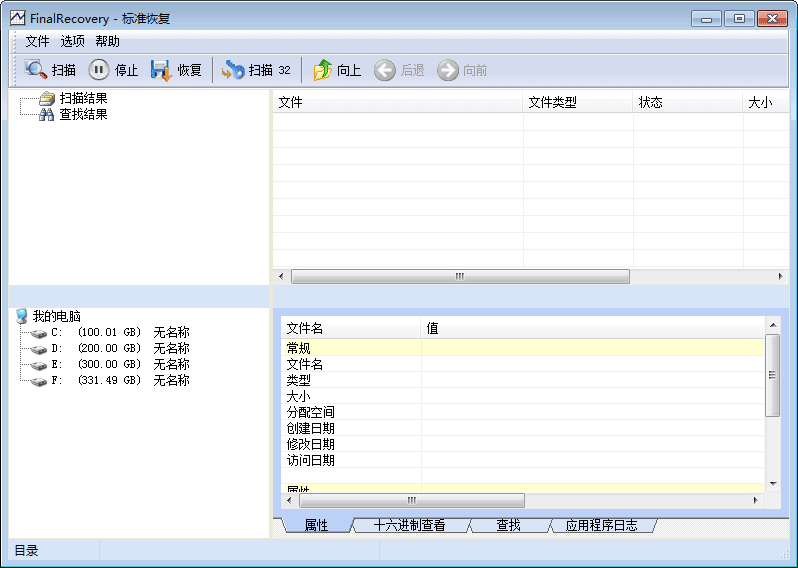Screen dimensions: 798x568
Task: Click file list horizontal scrollbar thumb
Action: coord(460,276)
